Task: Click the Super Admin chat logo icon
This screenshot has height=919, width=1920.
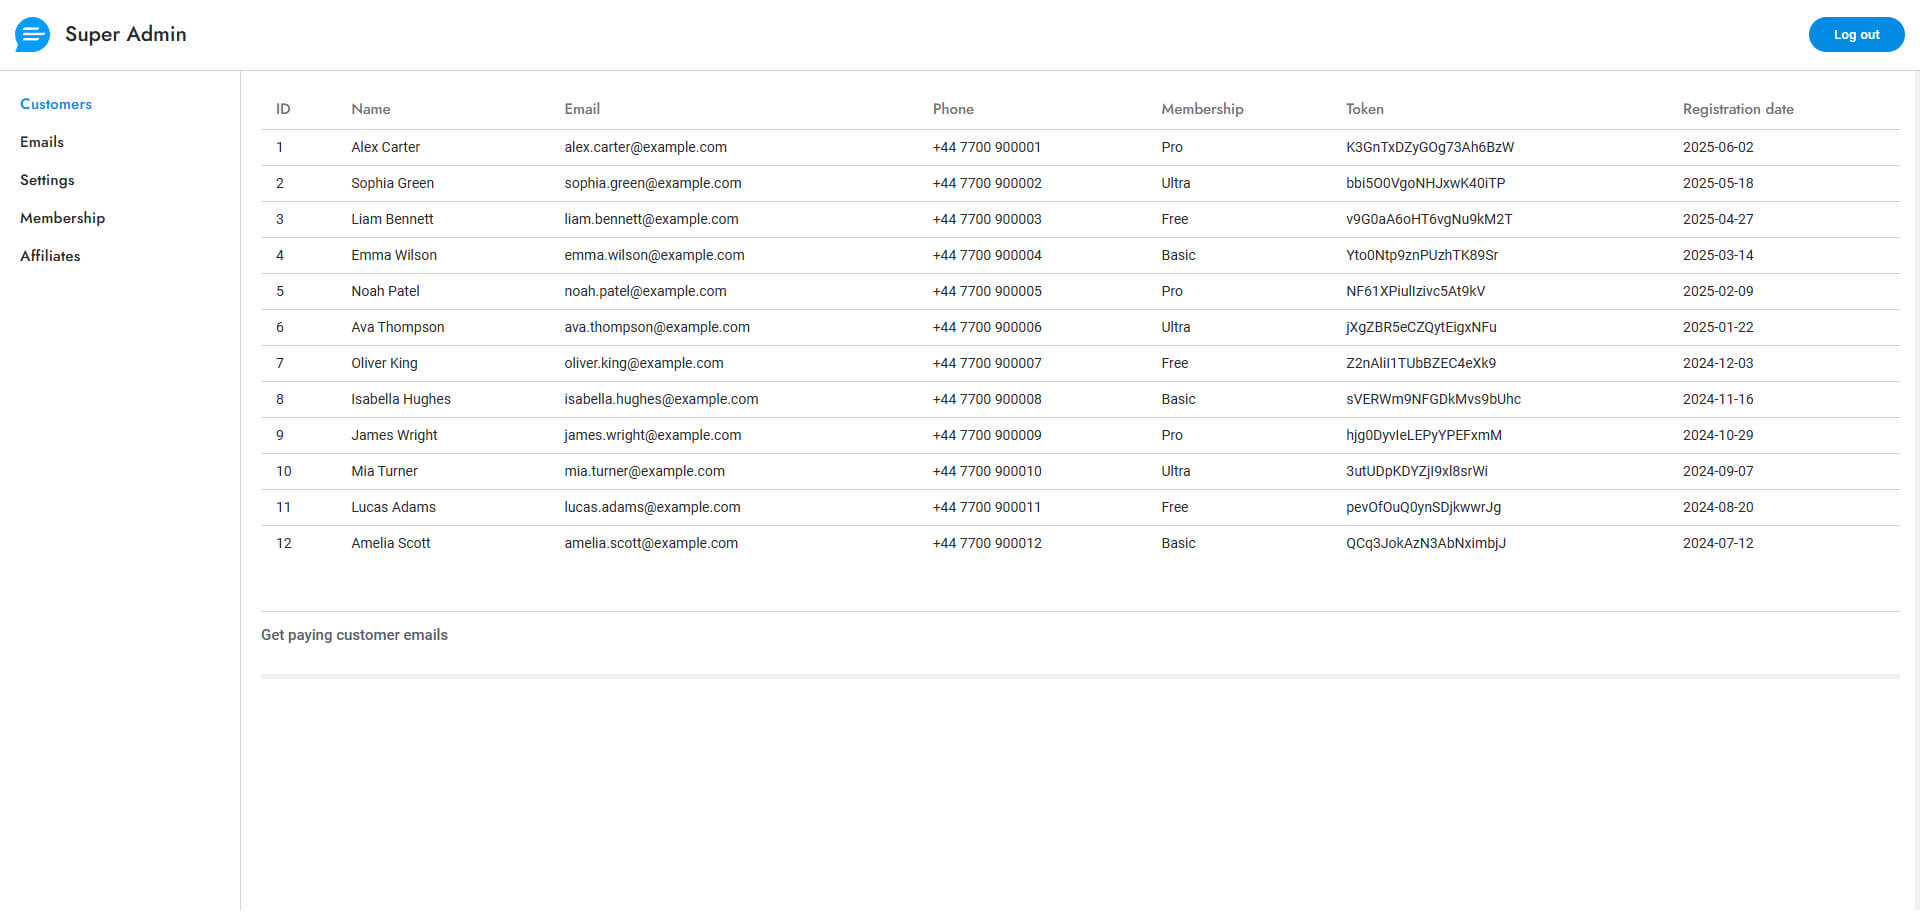Action: click(32, 35)
